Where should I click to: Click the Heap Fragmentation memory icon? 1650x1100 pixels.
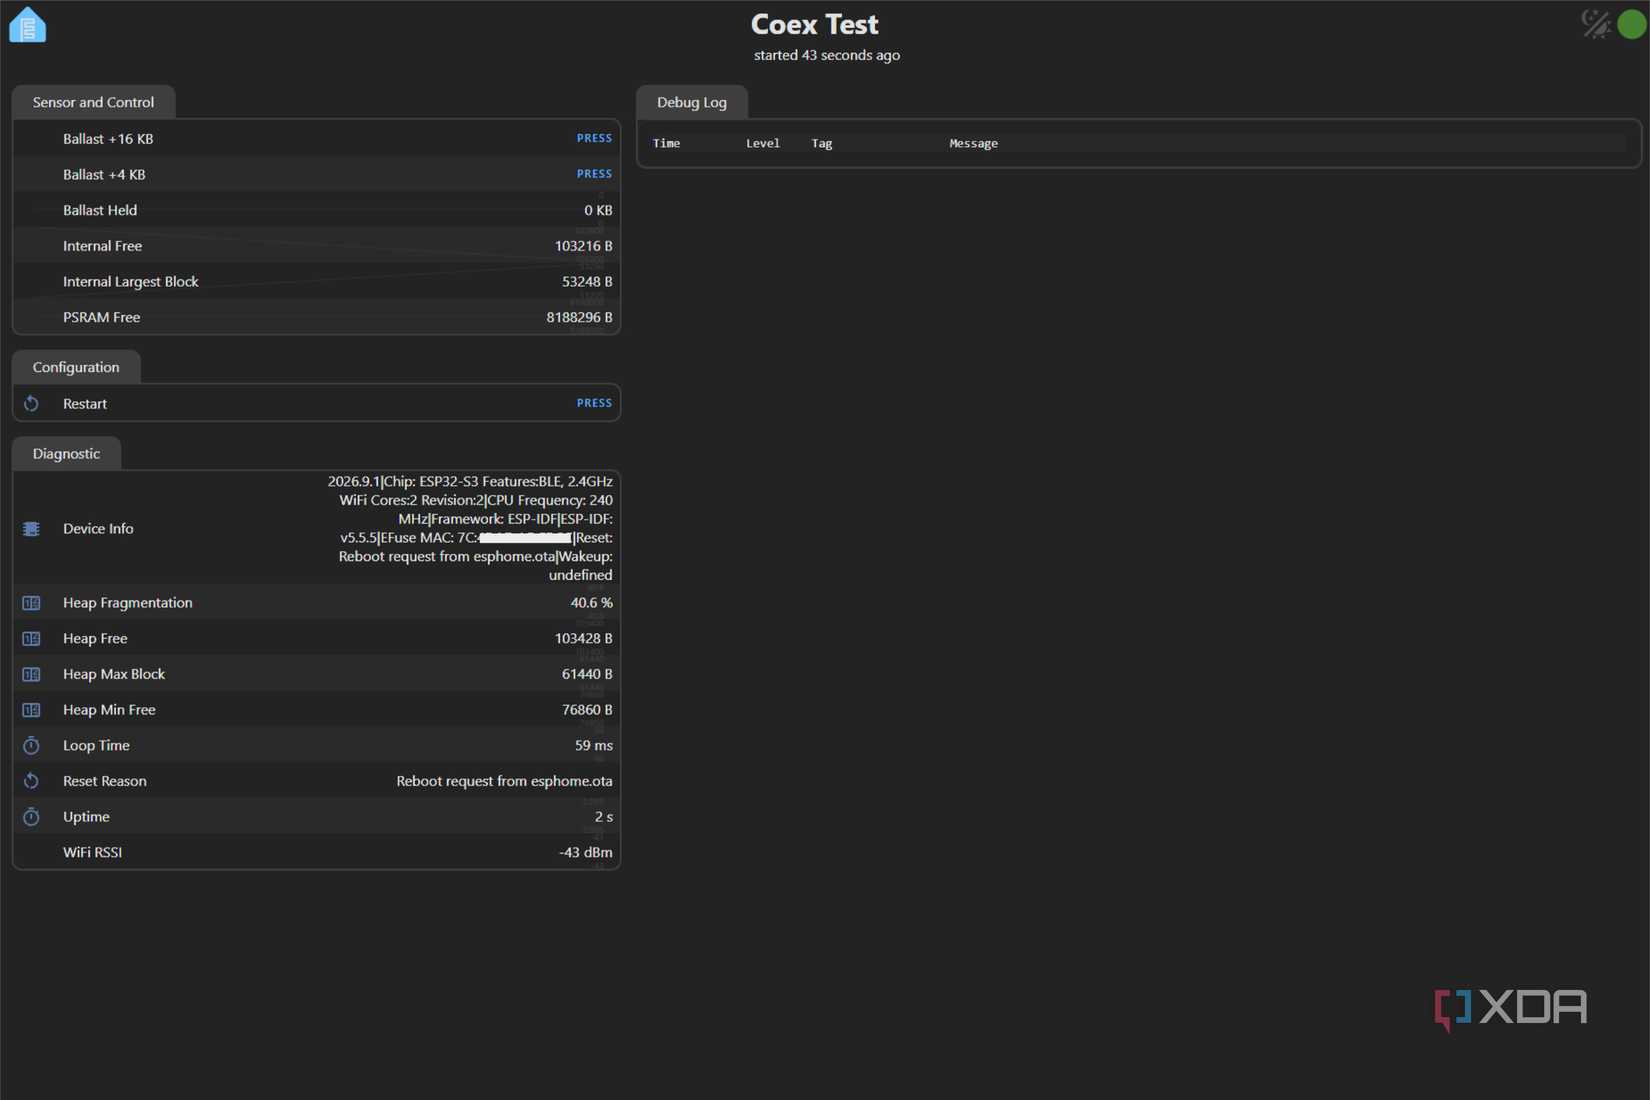coord(31,603)
